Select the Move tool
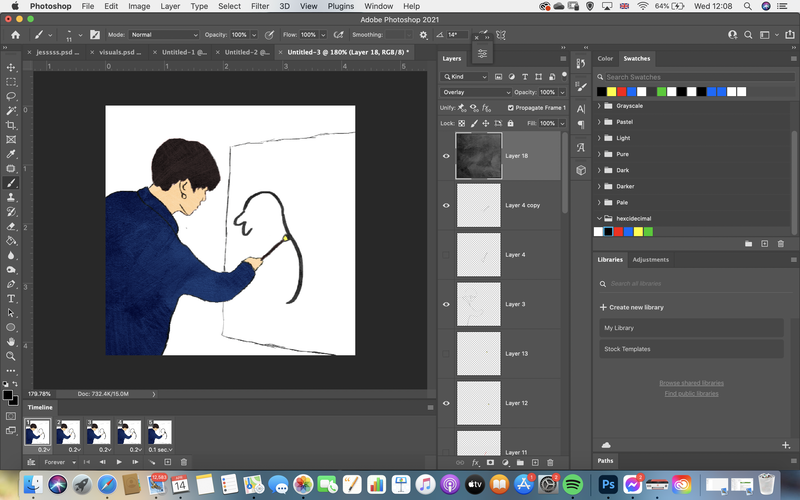This screenshot has height=500, width=800. [11, 67]
